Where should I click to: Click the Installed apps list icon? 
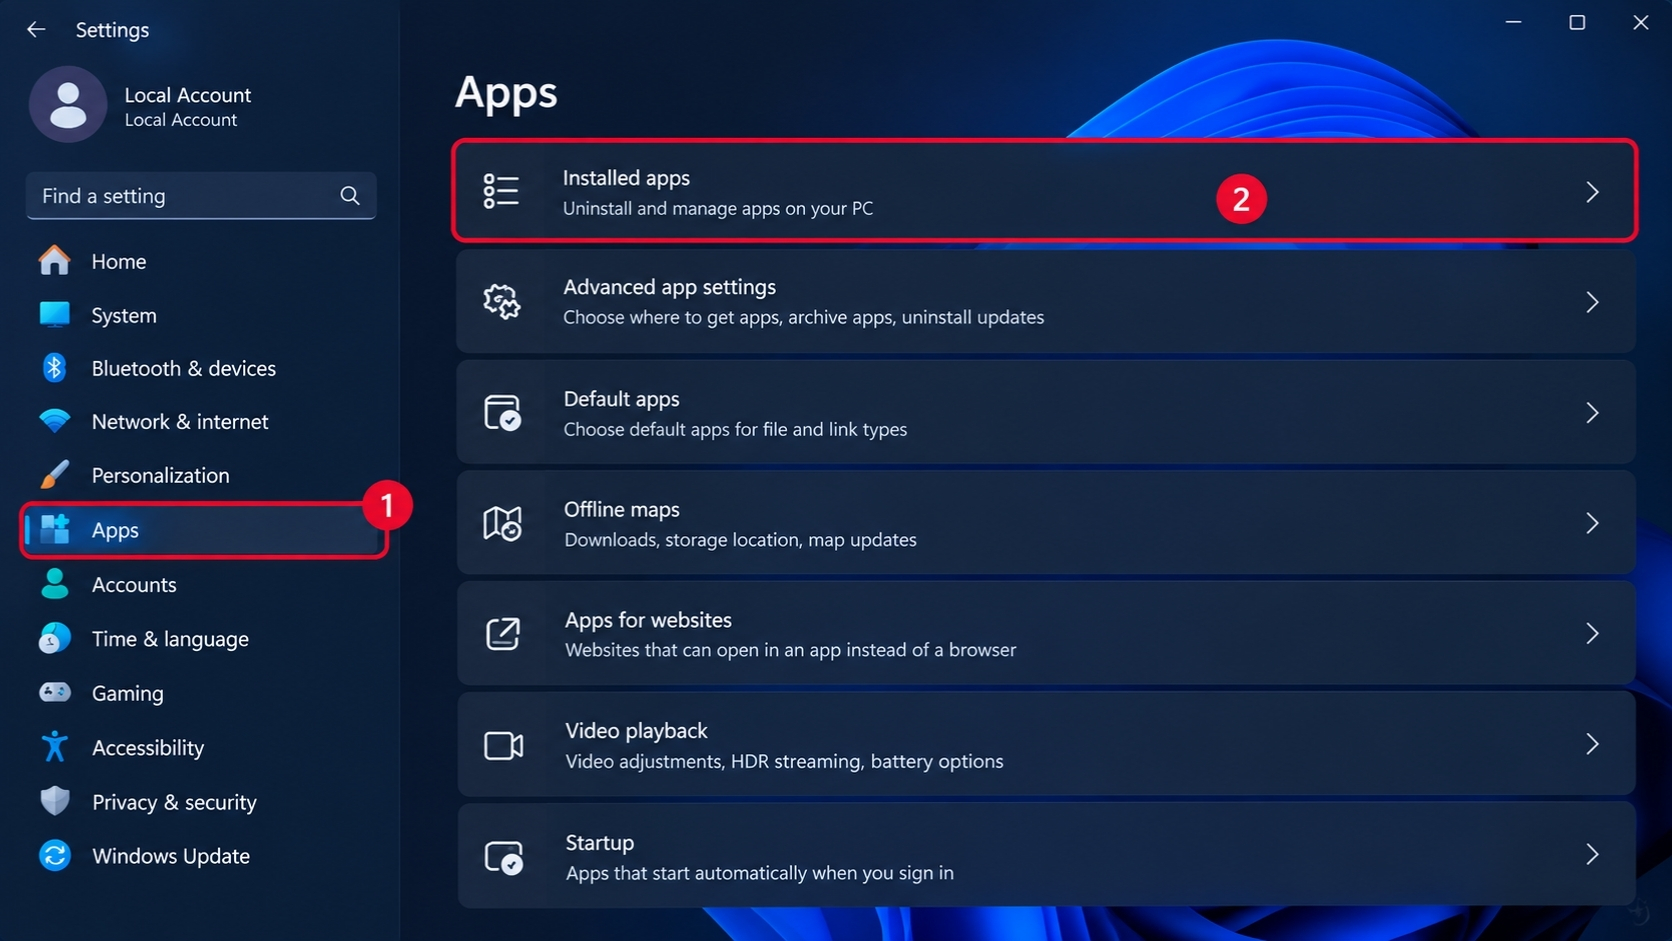(x=501, y=191)
